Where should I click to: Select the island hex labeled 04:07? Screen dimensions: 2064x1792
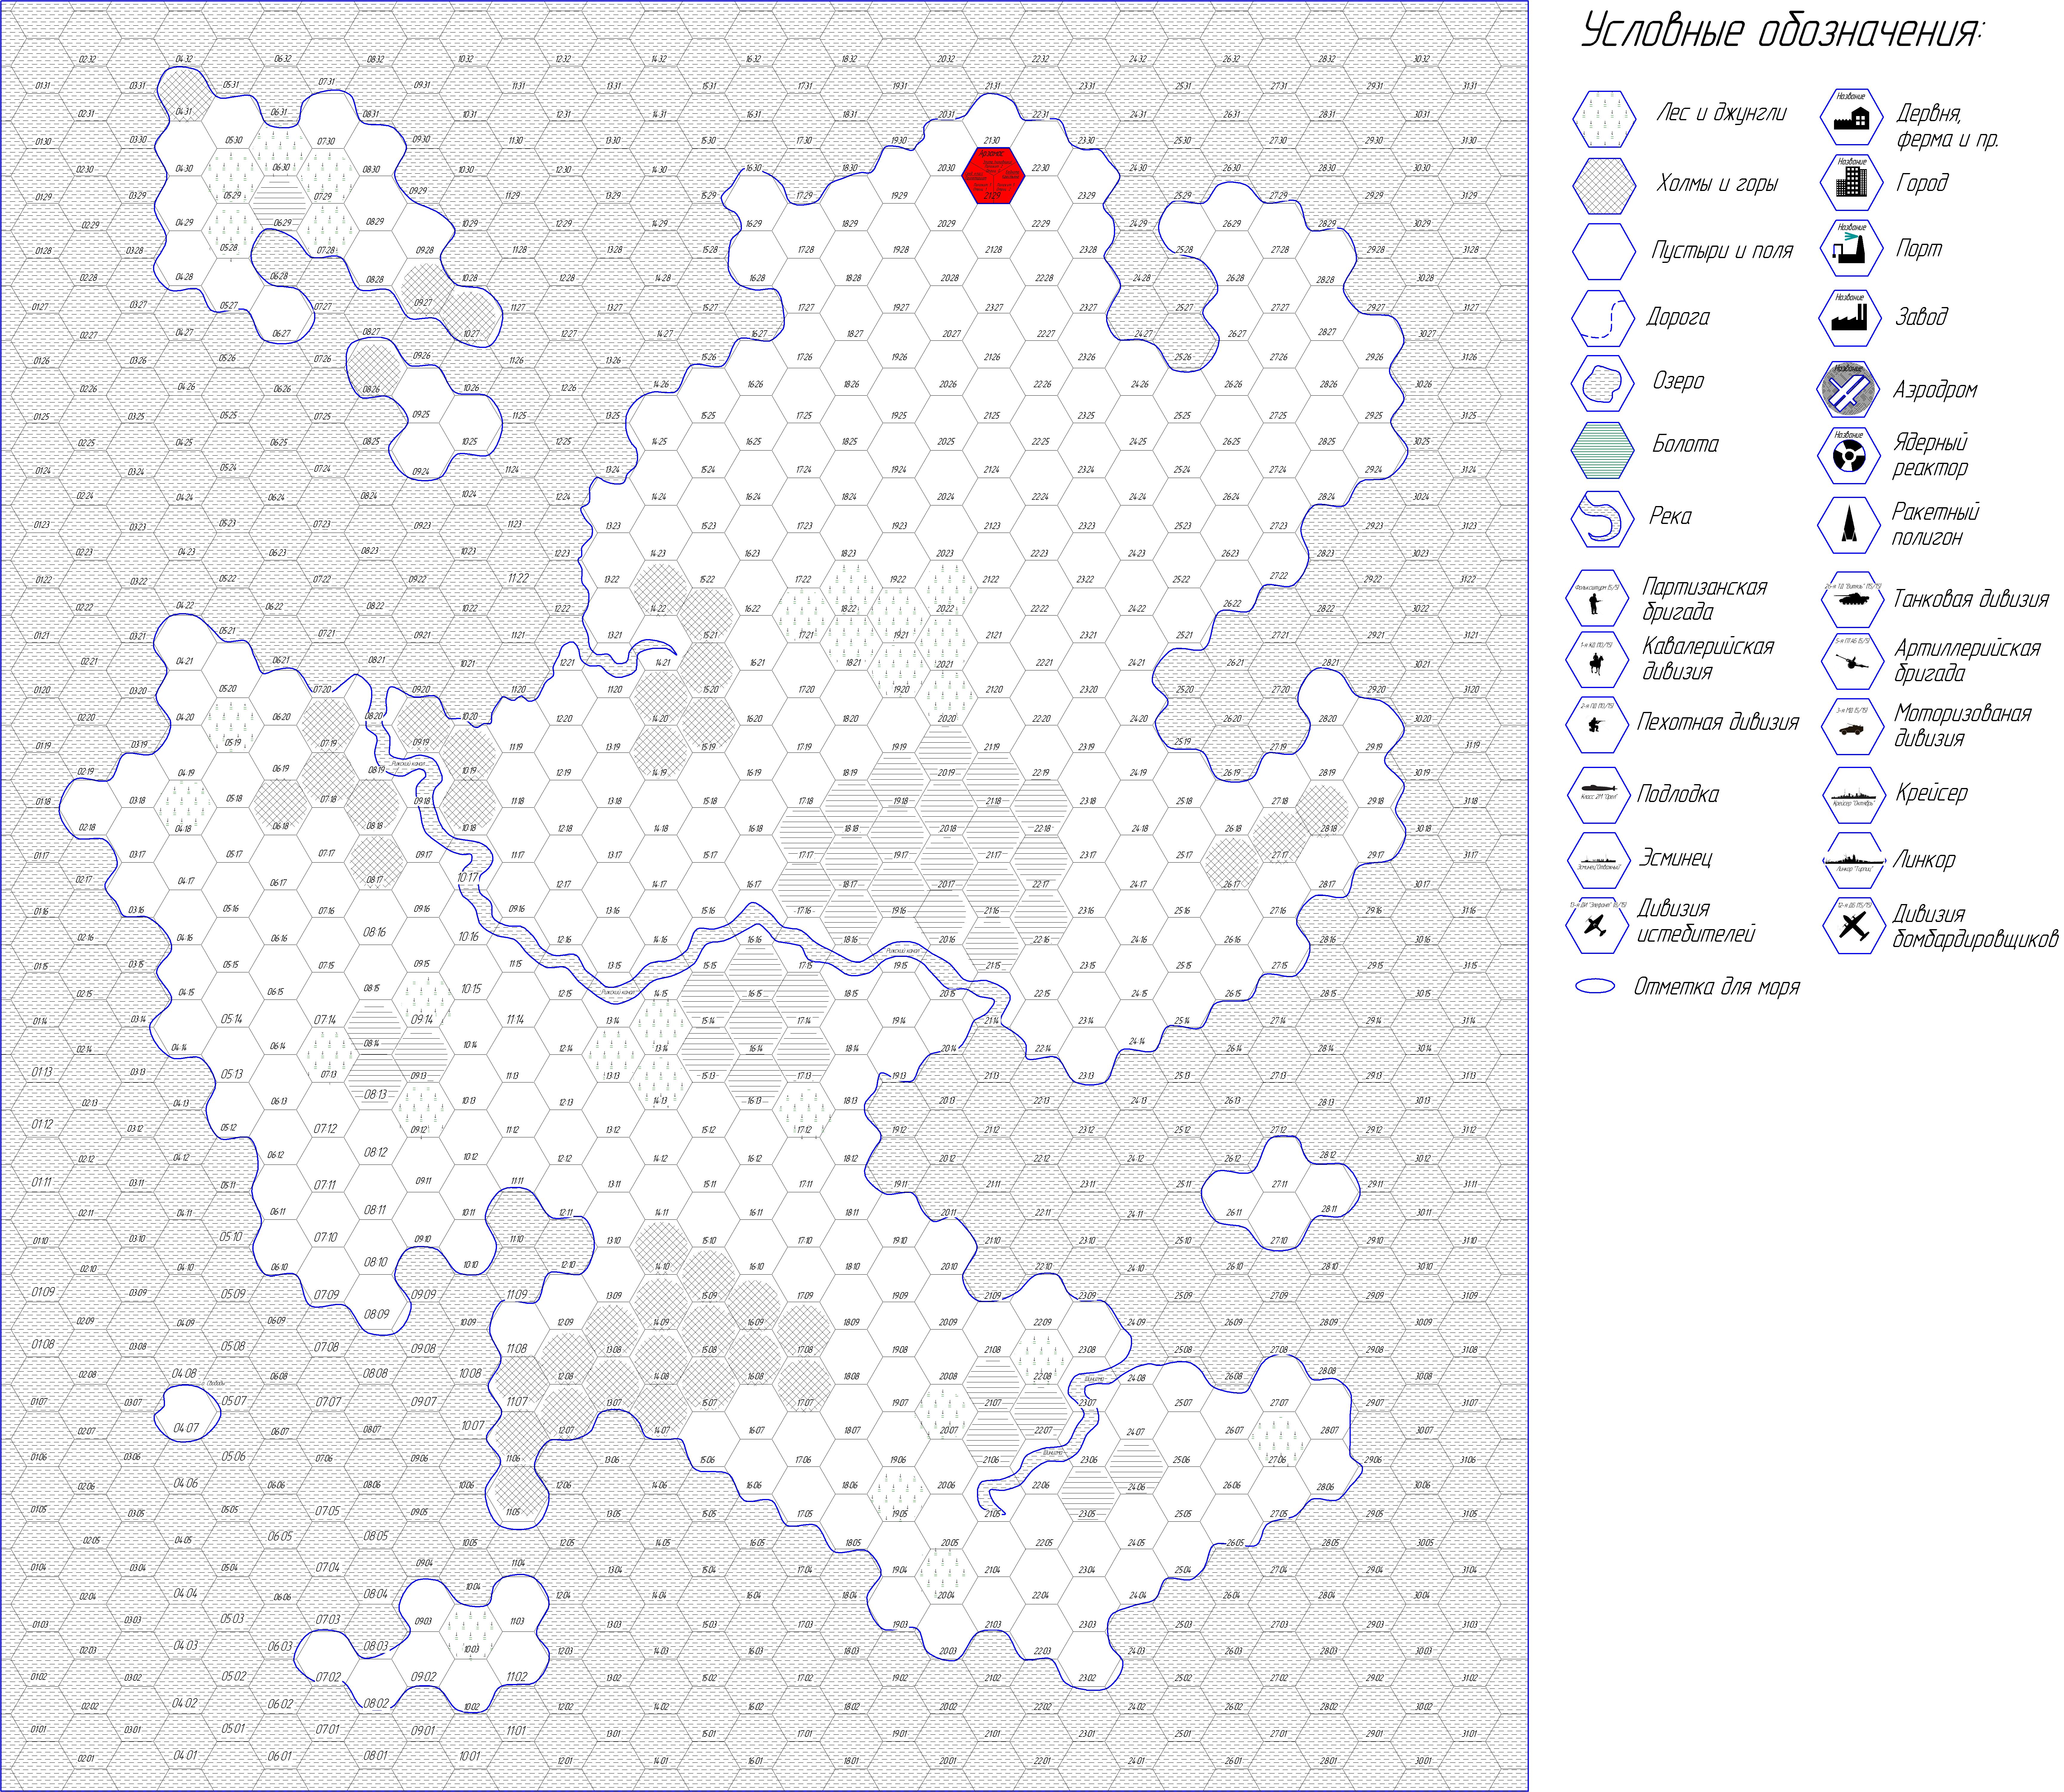186,1412
